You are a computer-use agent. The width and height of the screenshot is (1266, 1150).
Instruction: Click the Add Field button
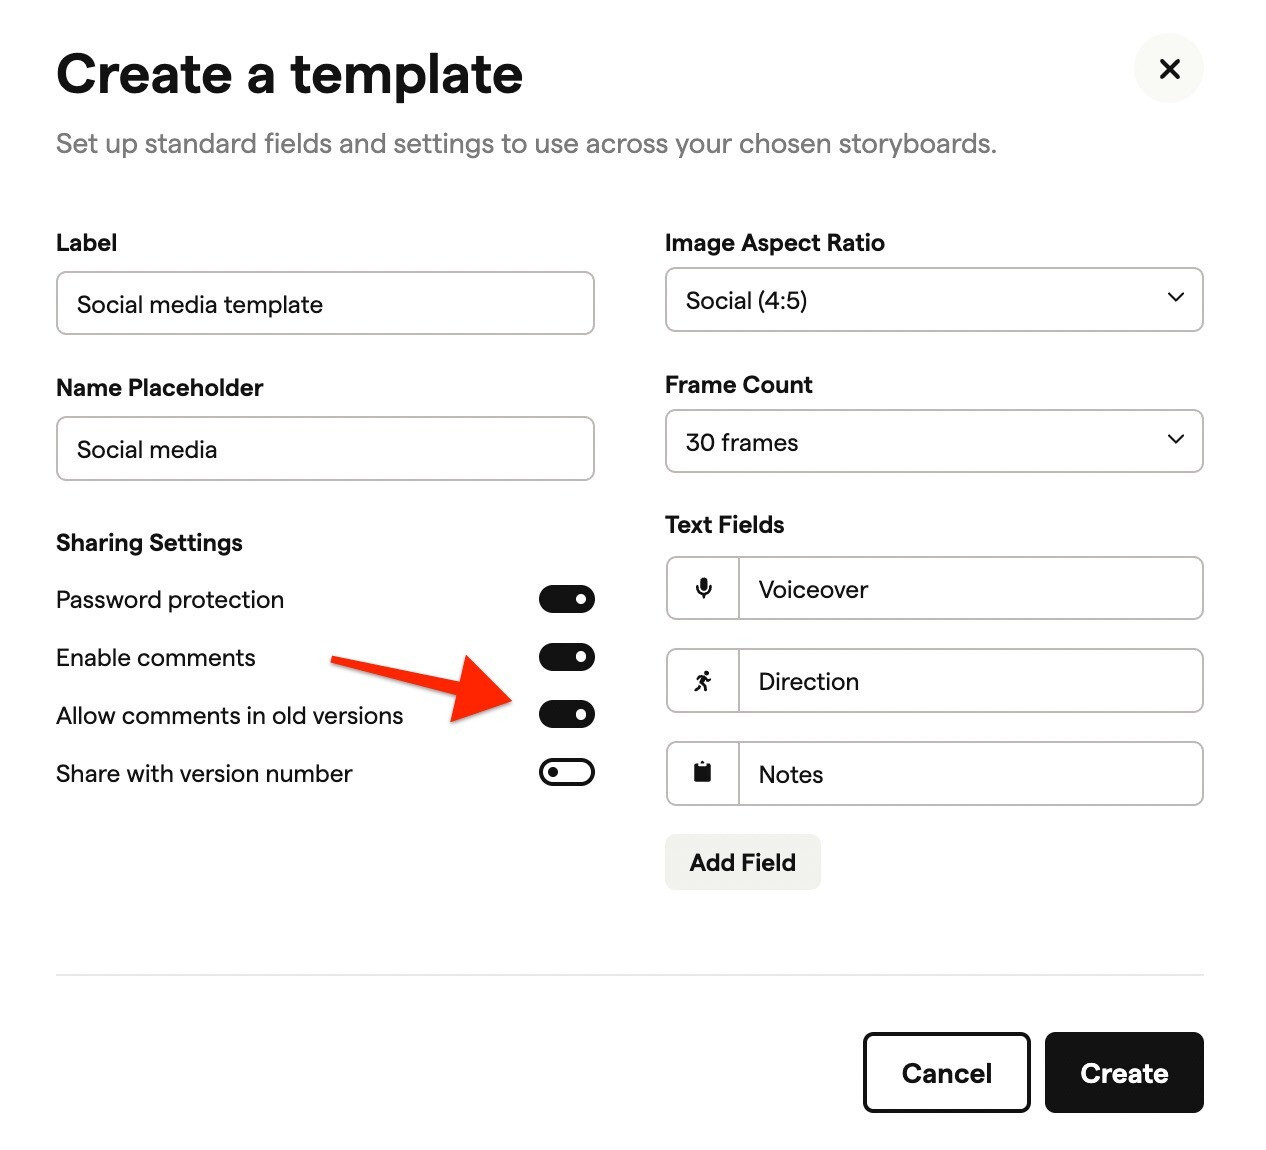743,862
